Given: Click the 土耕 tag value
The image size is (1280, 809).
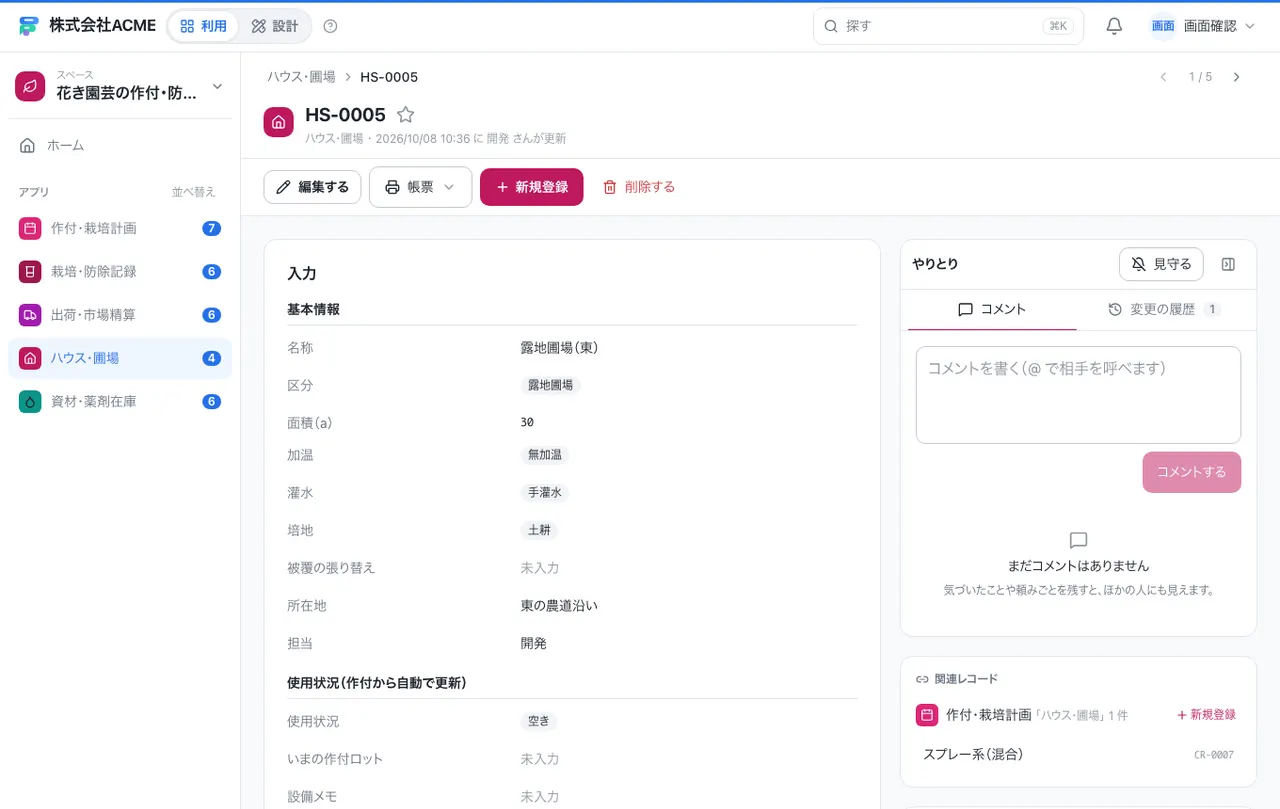Looking at the screenshot, I should (538, 530).
